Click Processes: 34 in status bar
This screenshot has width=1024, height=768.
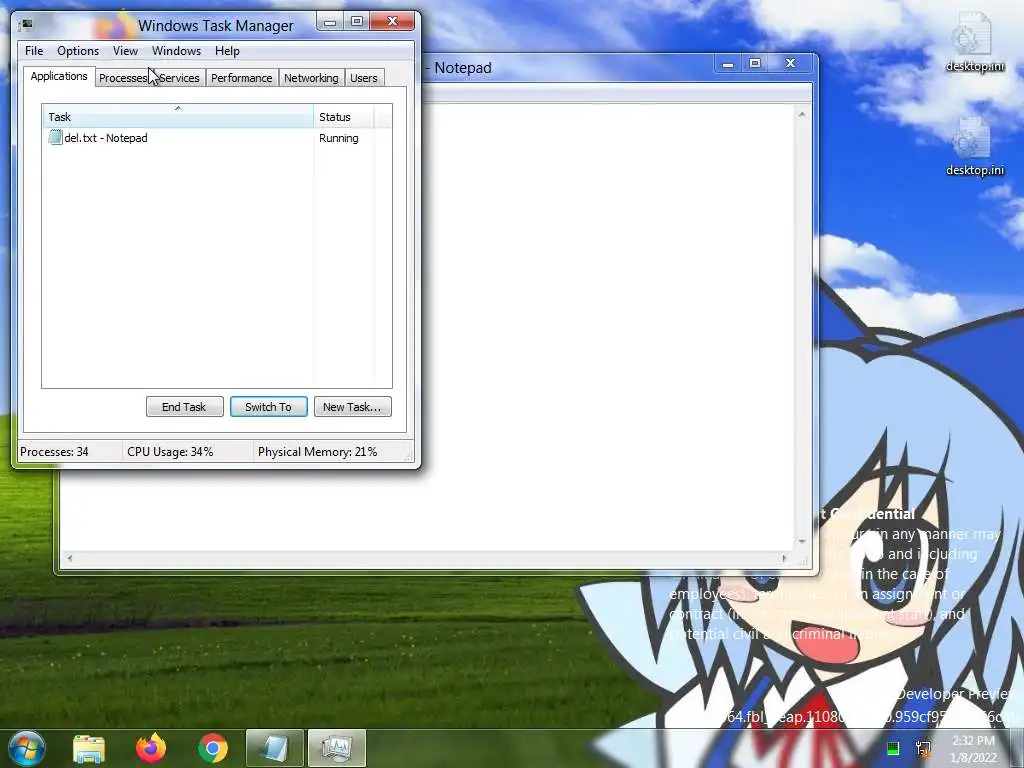click(54, 452)
